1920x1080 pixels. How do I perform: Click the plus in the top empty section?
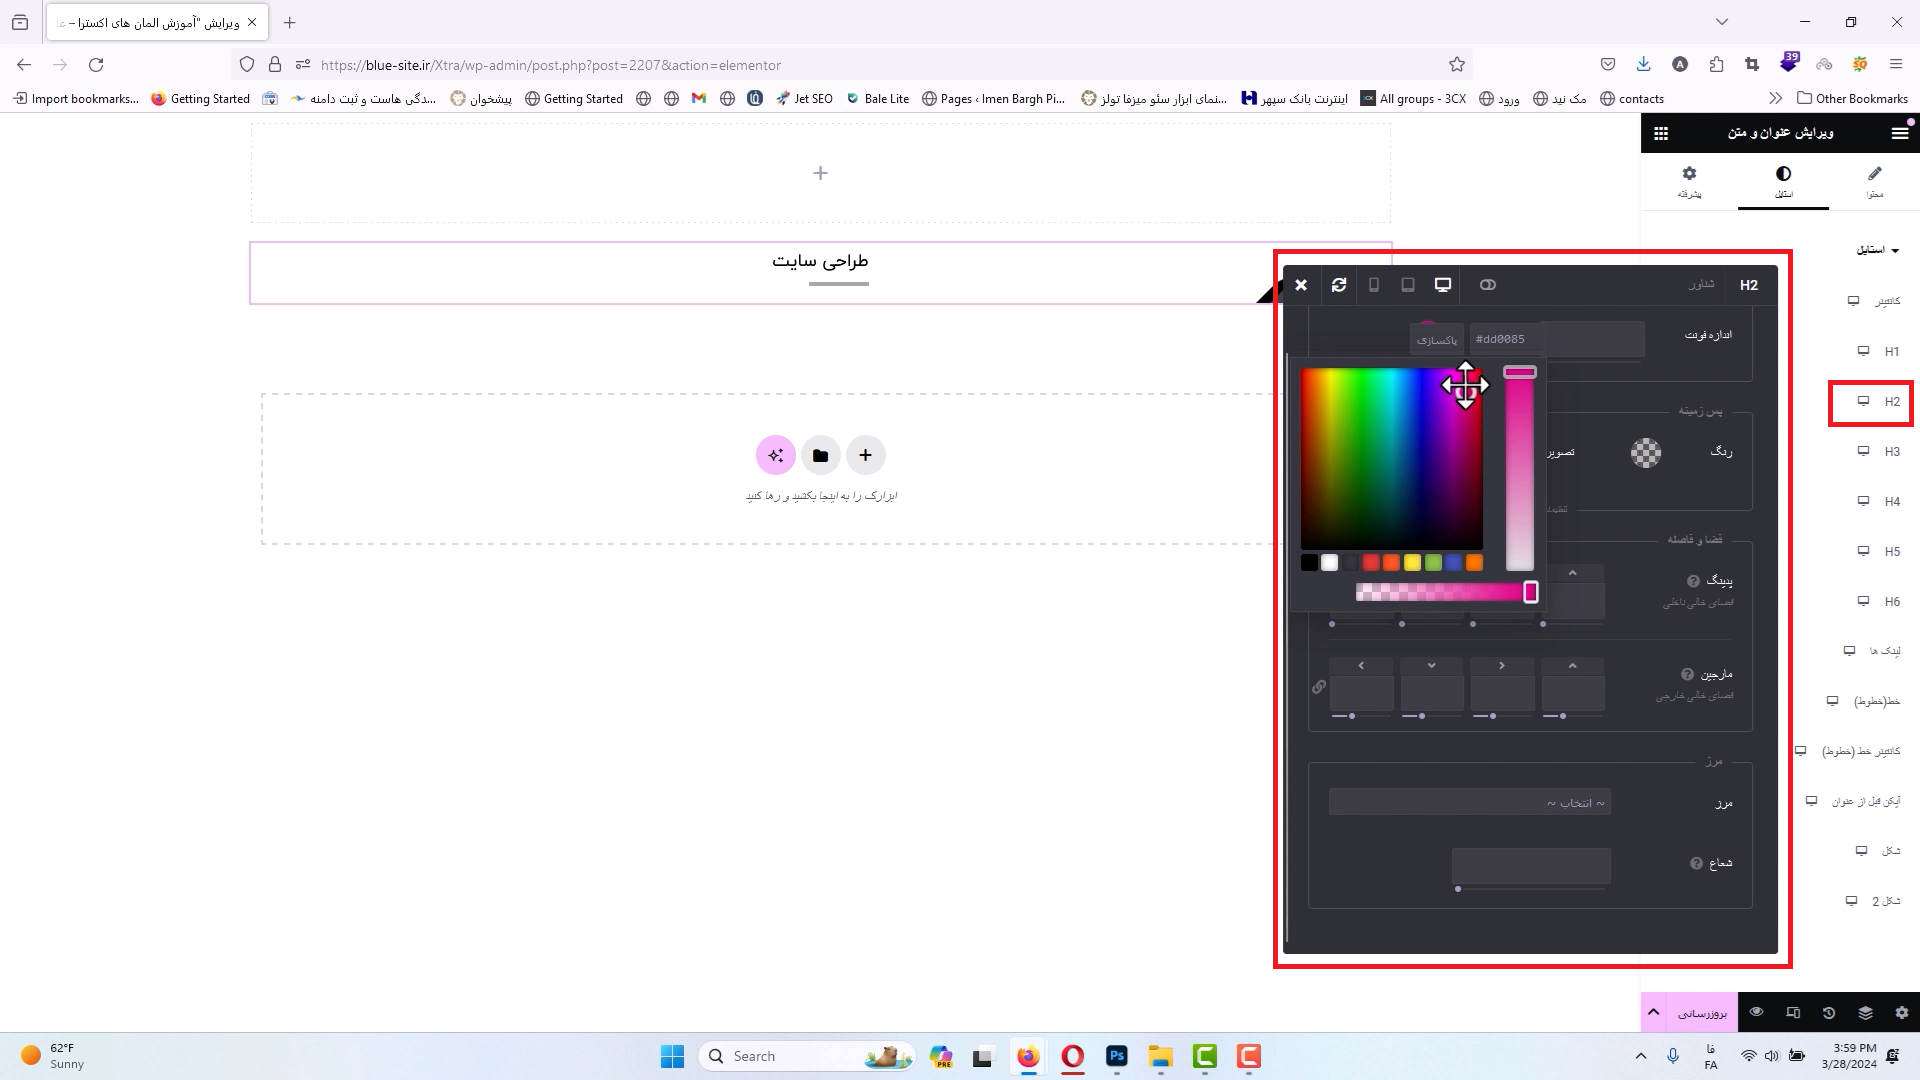820,173
